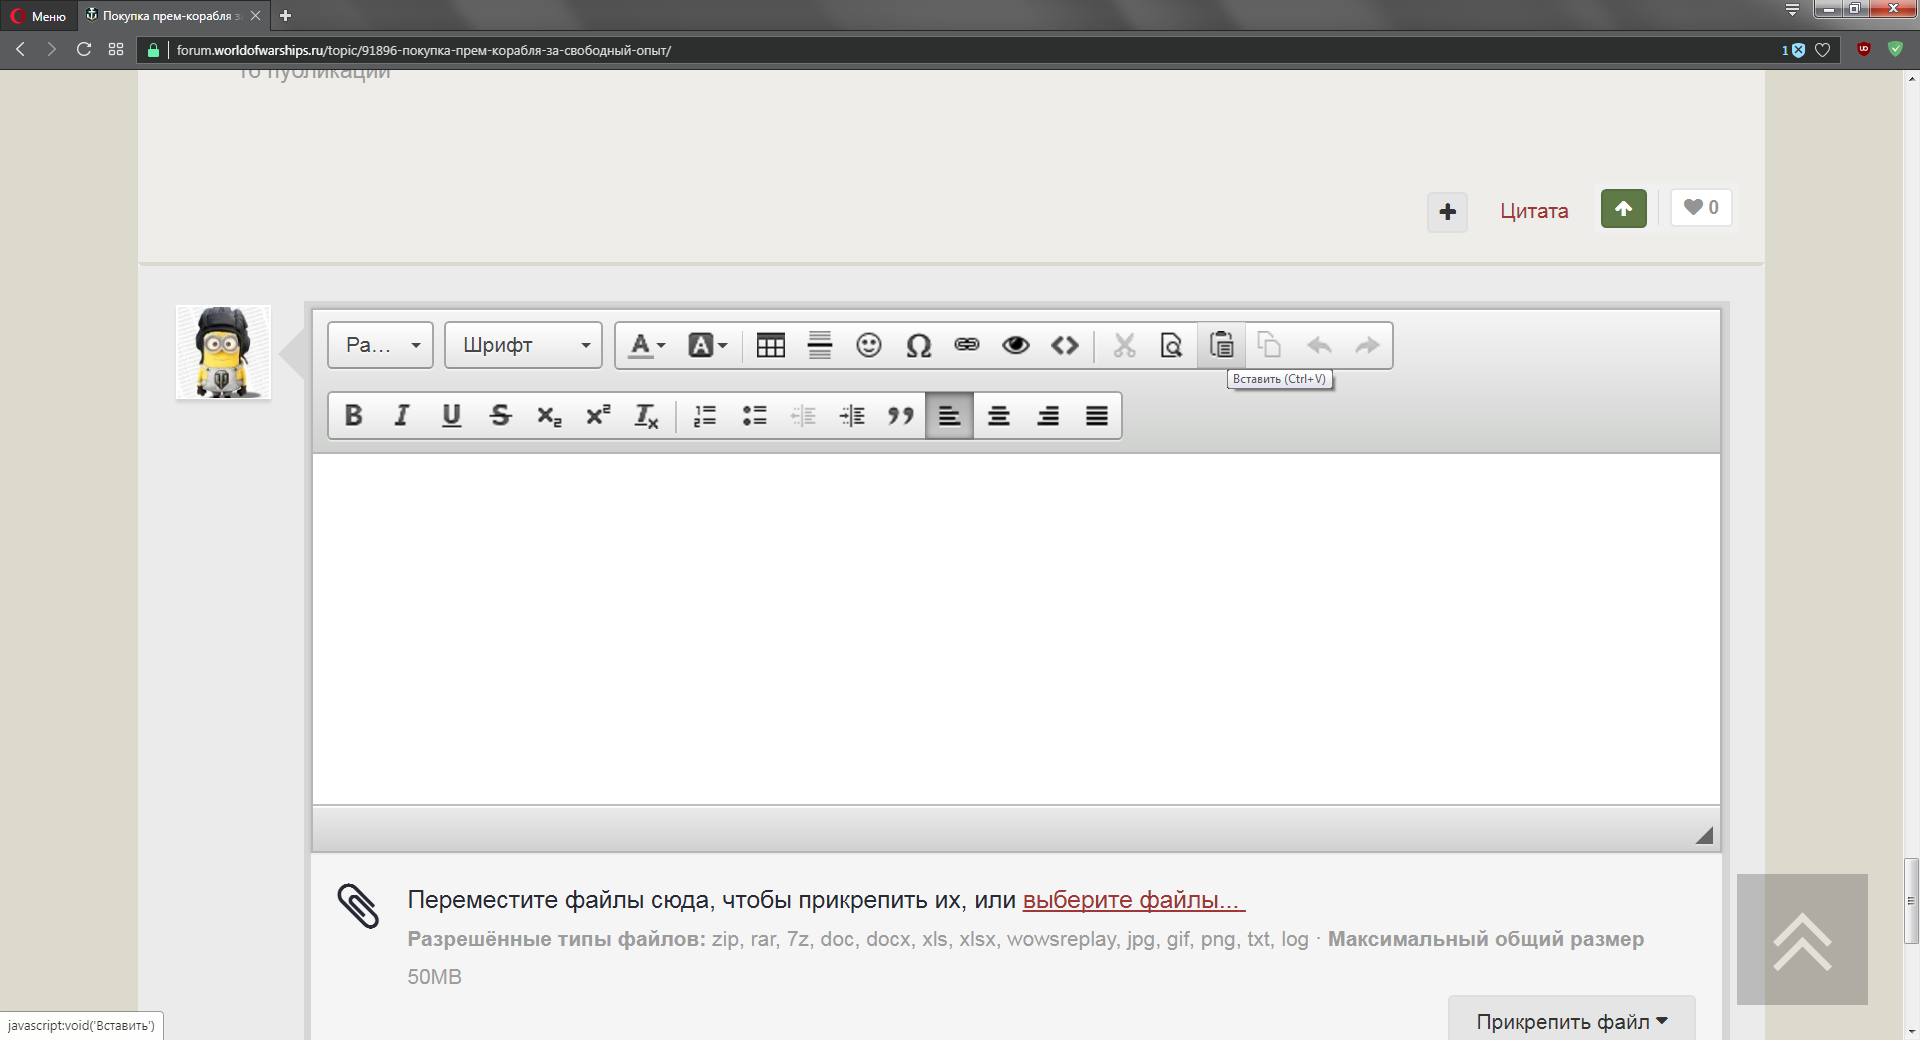
Task: Insert a numbered list
Action: pyautogui.click(x=705, y=416)
